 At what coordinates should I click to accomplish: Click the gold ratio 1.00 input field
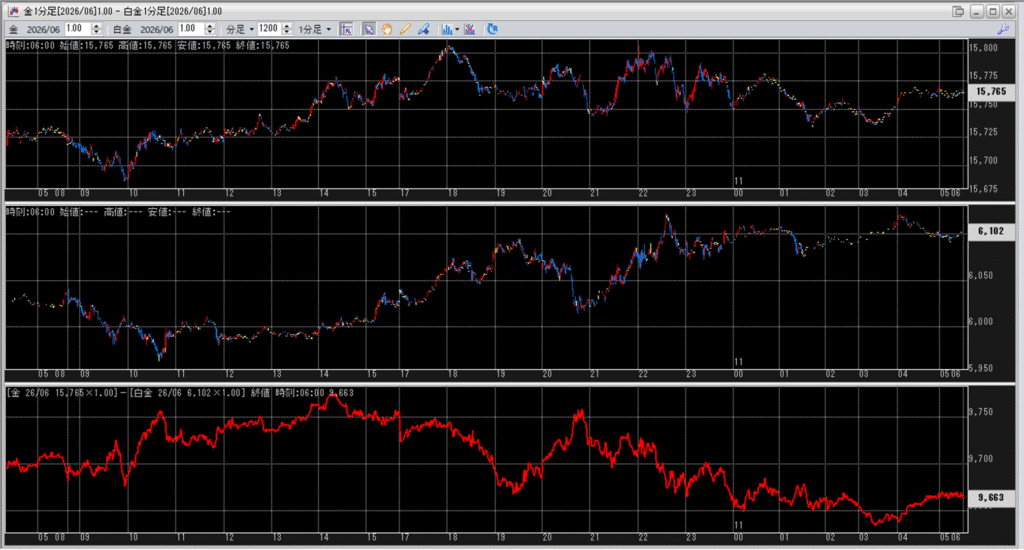[x=78, y=29]
